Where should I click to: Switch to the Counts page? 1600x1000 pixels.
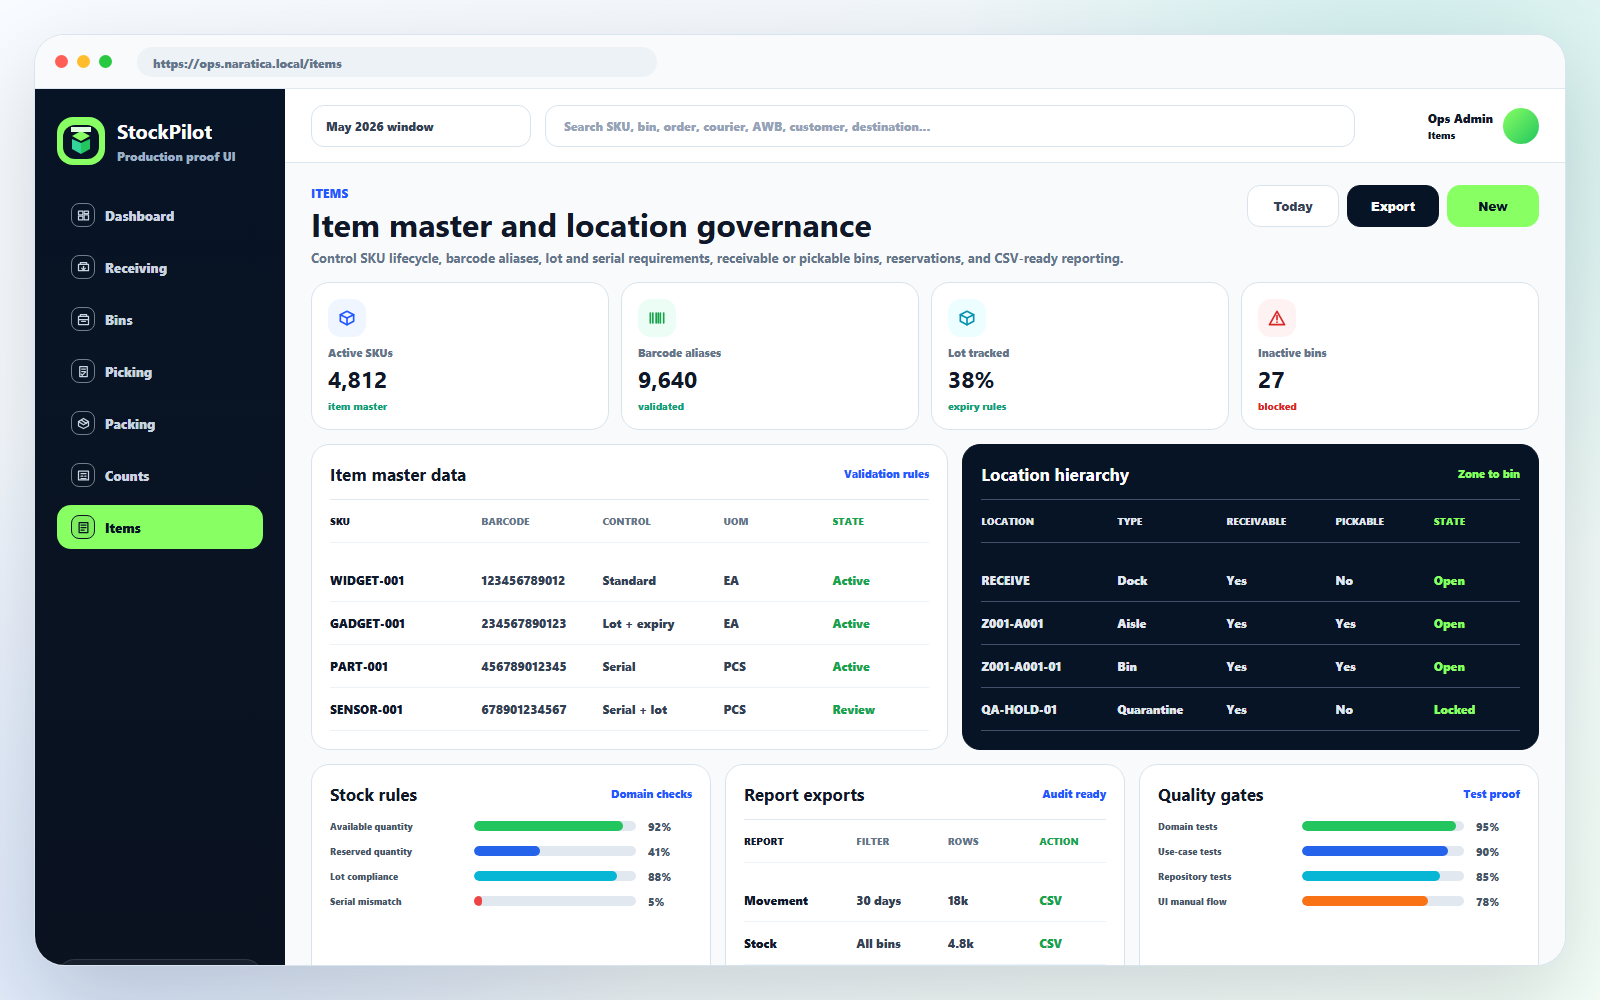(x=160, y=475)
